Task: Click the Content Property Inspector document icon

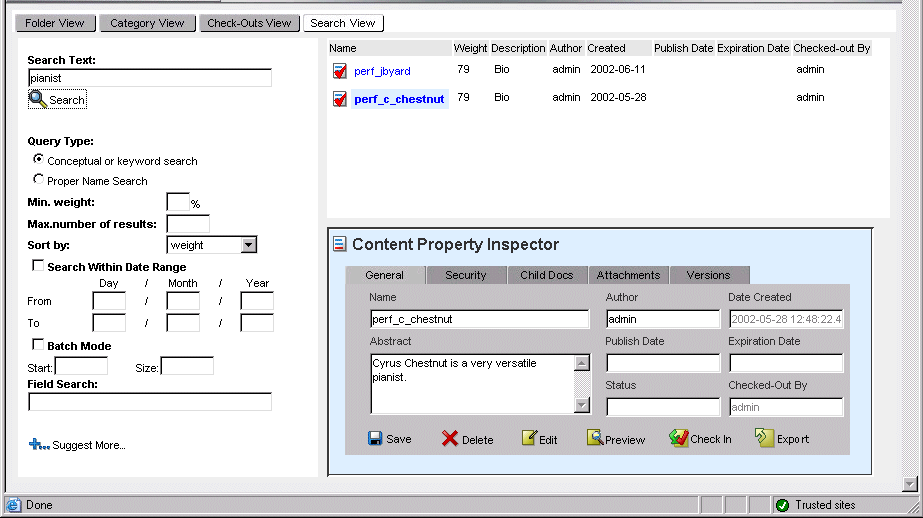Action: point(340,244)
